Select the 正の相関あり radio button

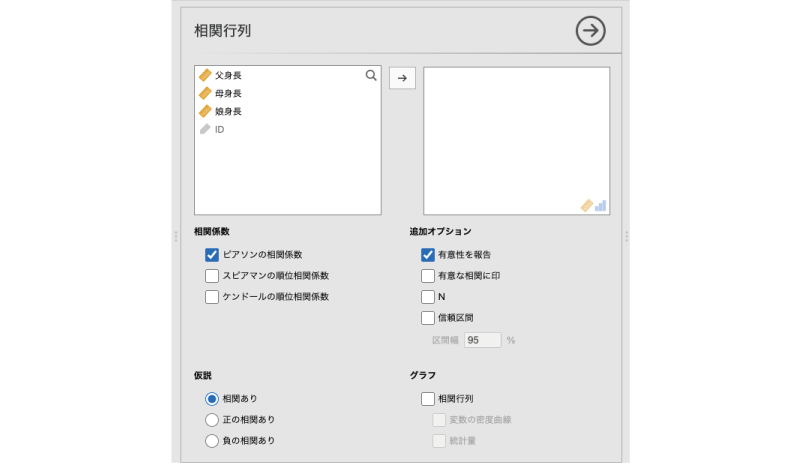pyautogui.click(x=212, y=420)
